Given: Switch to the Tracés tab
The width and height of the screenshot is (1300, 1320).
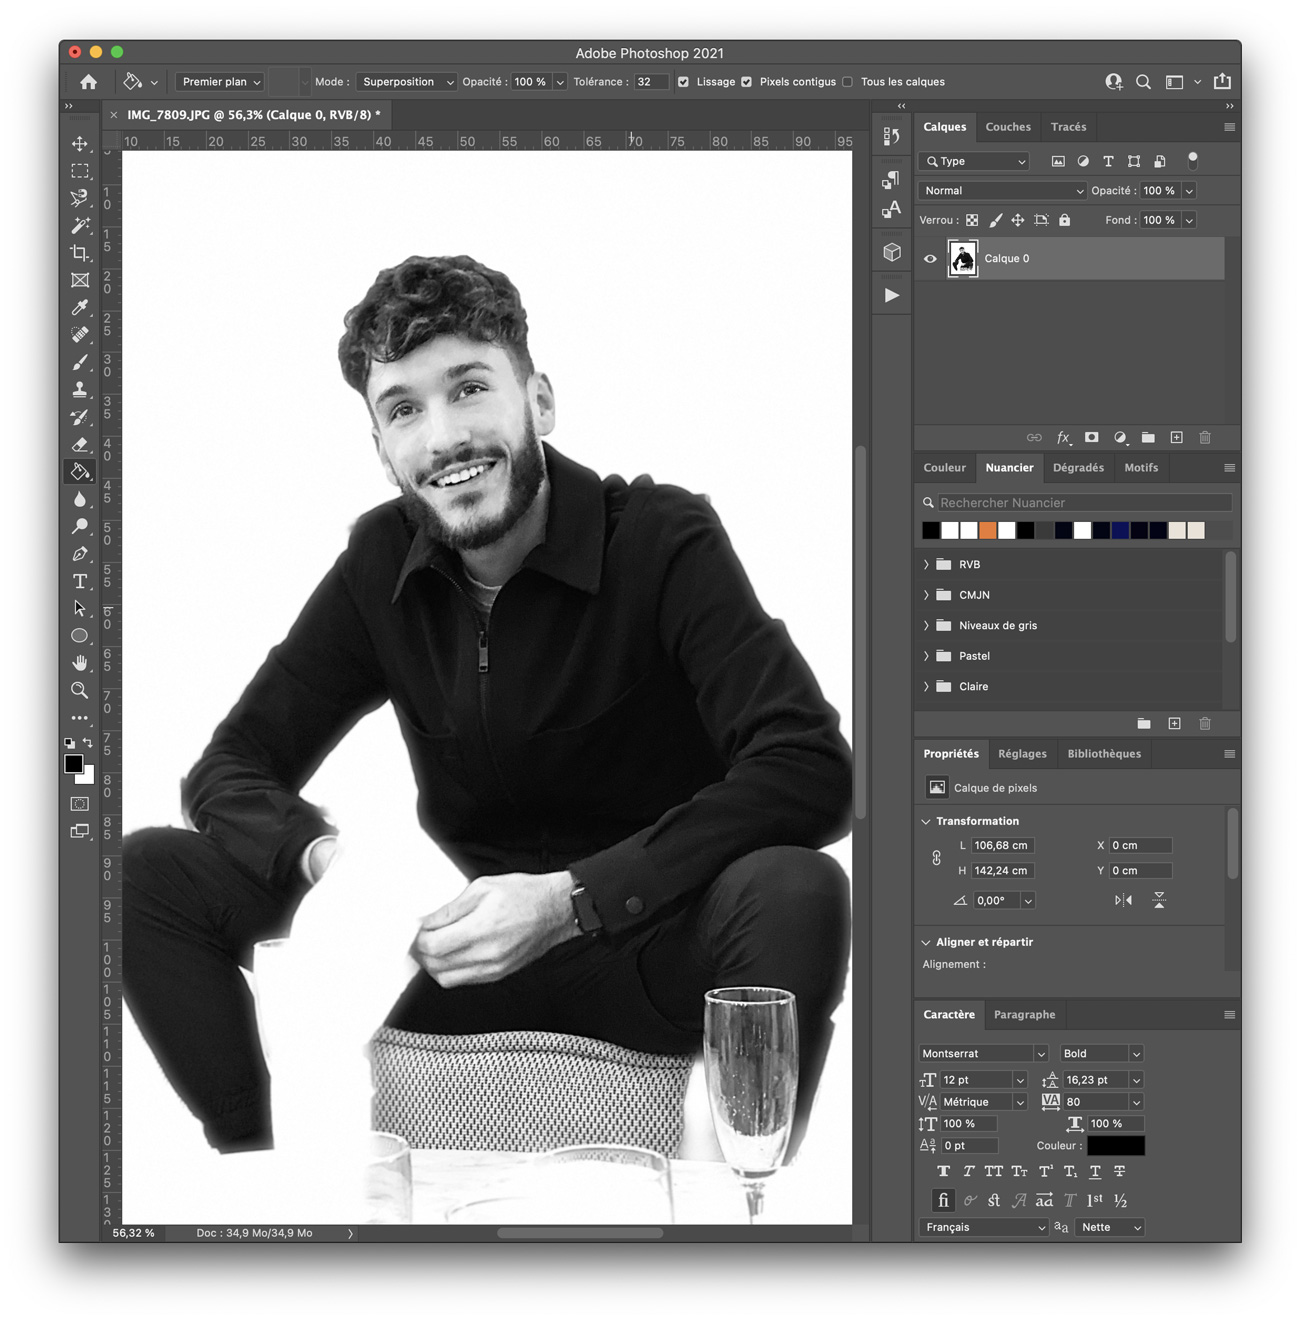Looking at the screenshot, I should pyautogui.click(x=1068, y=127).
